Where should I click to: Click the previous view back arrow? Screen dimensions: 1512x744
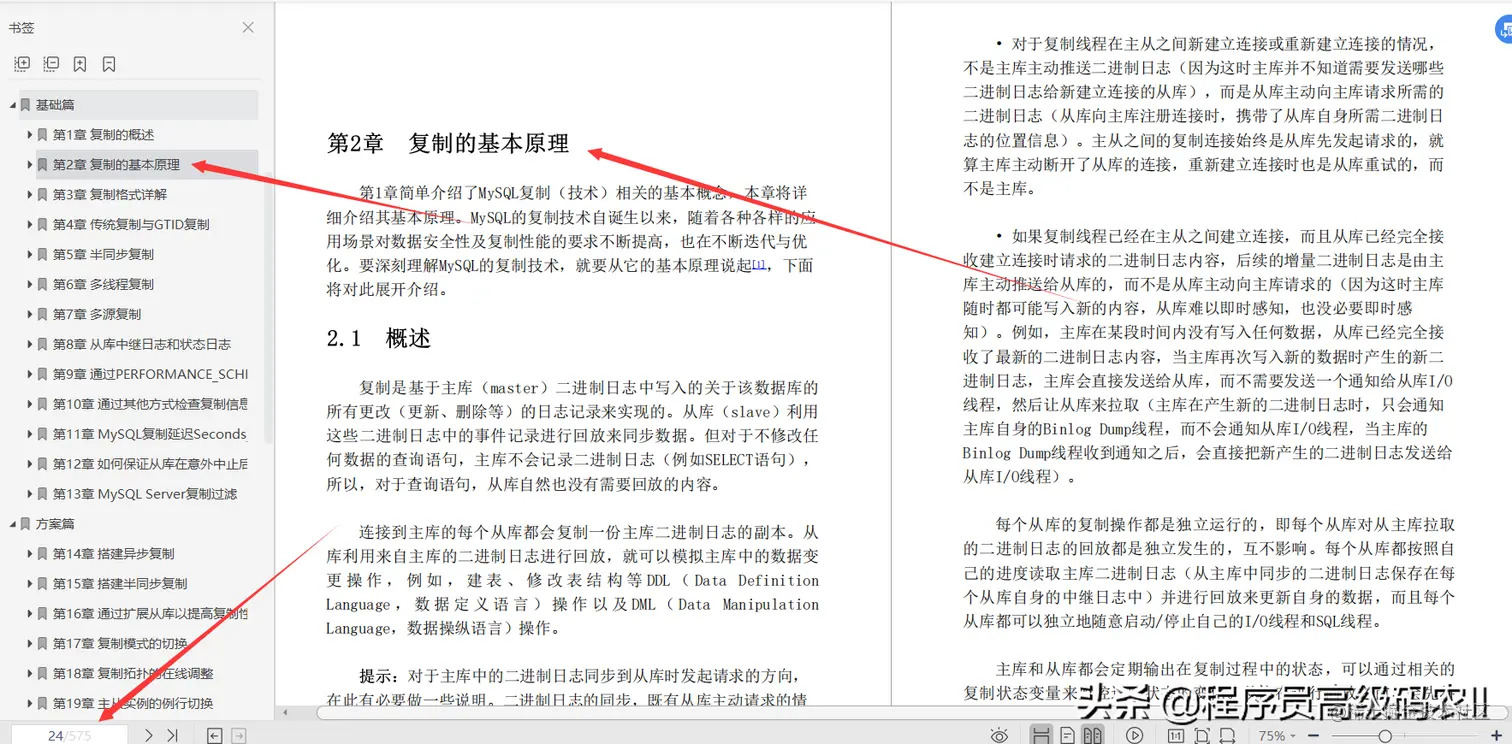coord(213,733)
